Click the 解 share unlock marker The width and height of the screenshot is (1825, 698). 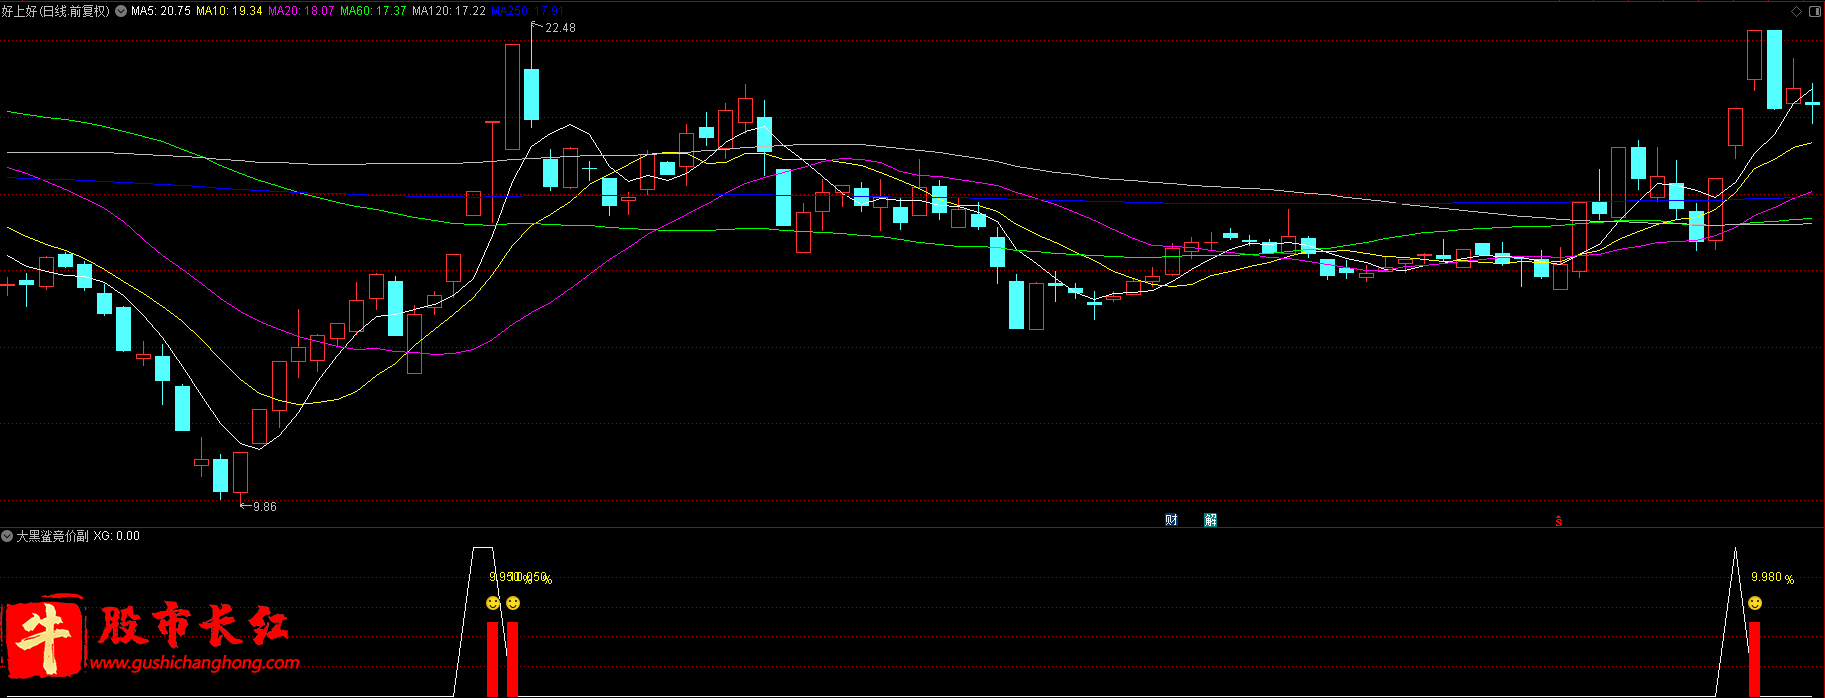tap(1210, 520)
